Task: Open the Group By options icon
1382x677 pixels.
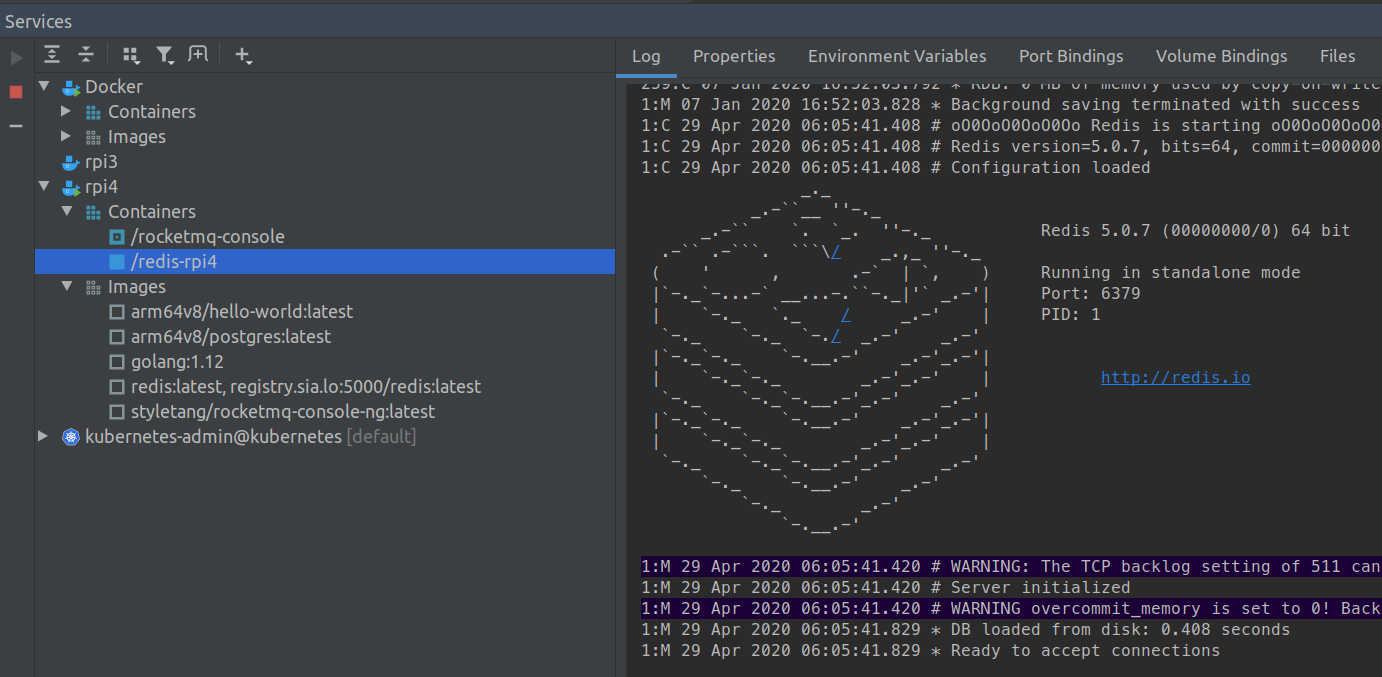Action: point(131,55)
